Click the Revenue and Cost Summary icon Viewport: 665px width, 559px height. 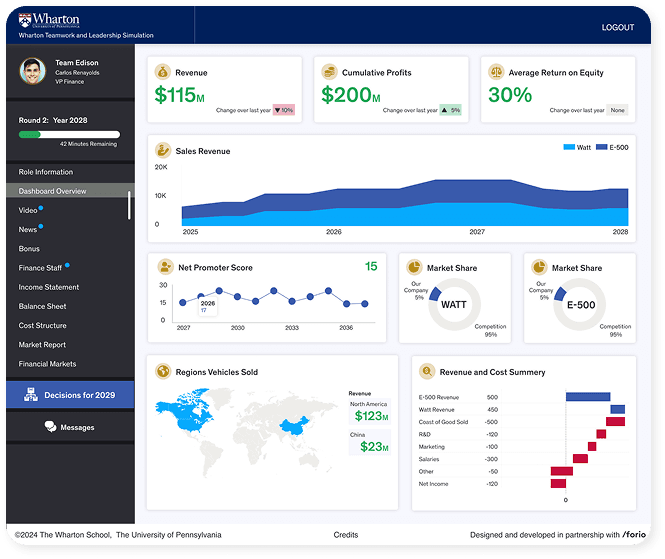pyautogui.click(x=427, y=372)
